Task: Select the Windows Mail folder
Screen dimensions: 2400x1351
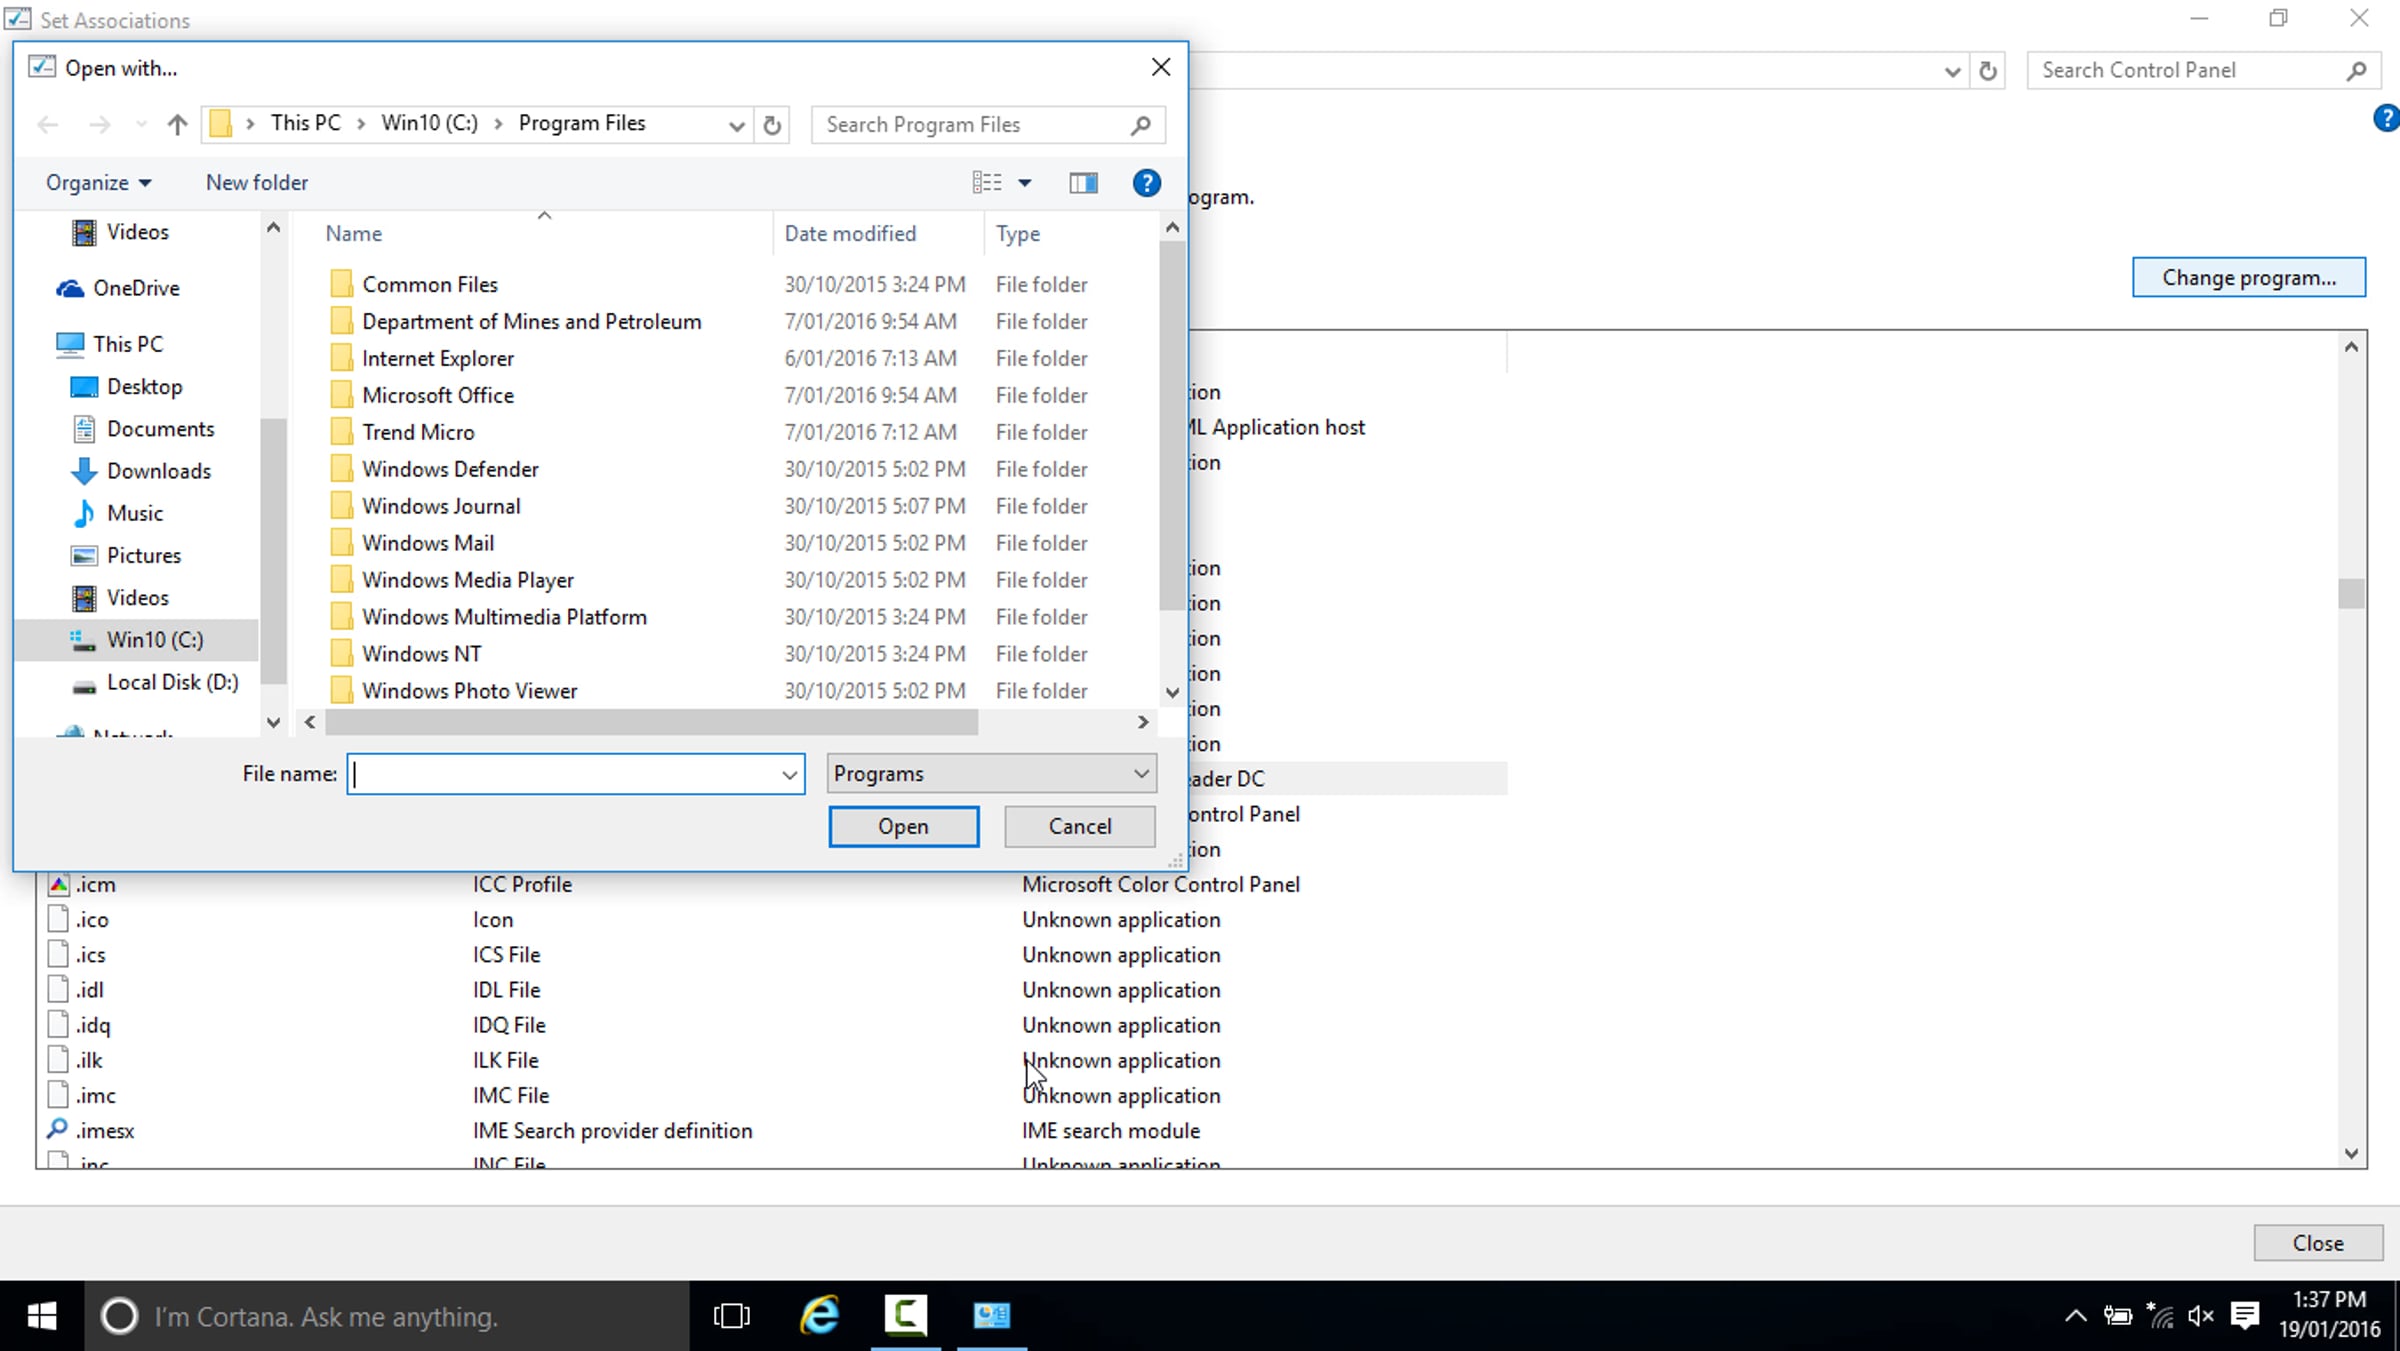Action: tap(428, 543)
